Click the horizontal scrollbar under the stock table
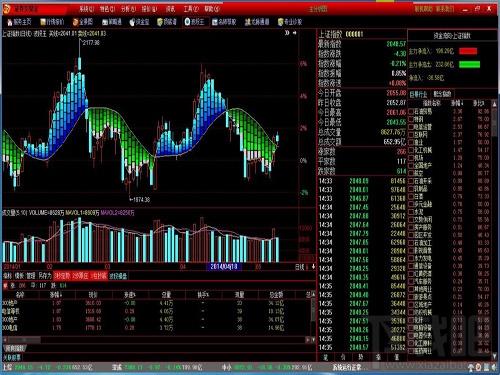 pos(158,340)
